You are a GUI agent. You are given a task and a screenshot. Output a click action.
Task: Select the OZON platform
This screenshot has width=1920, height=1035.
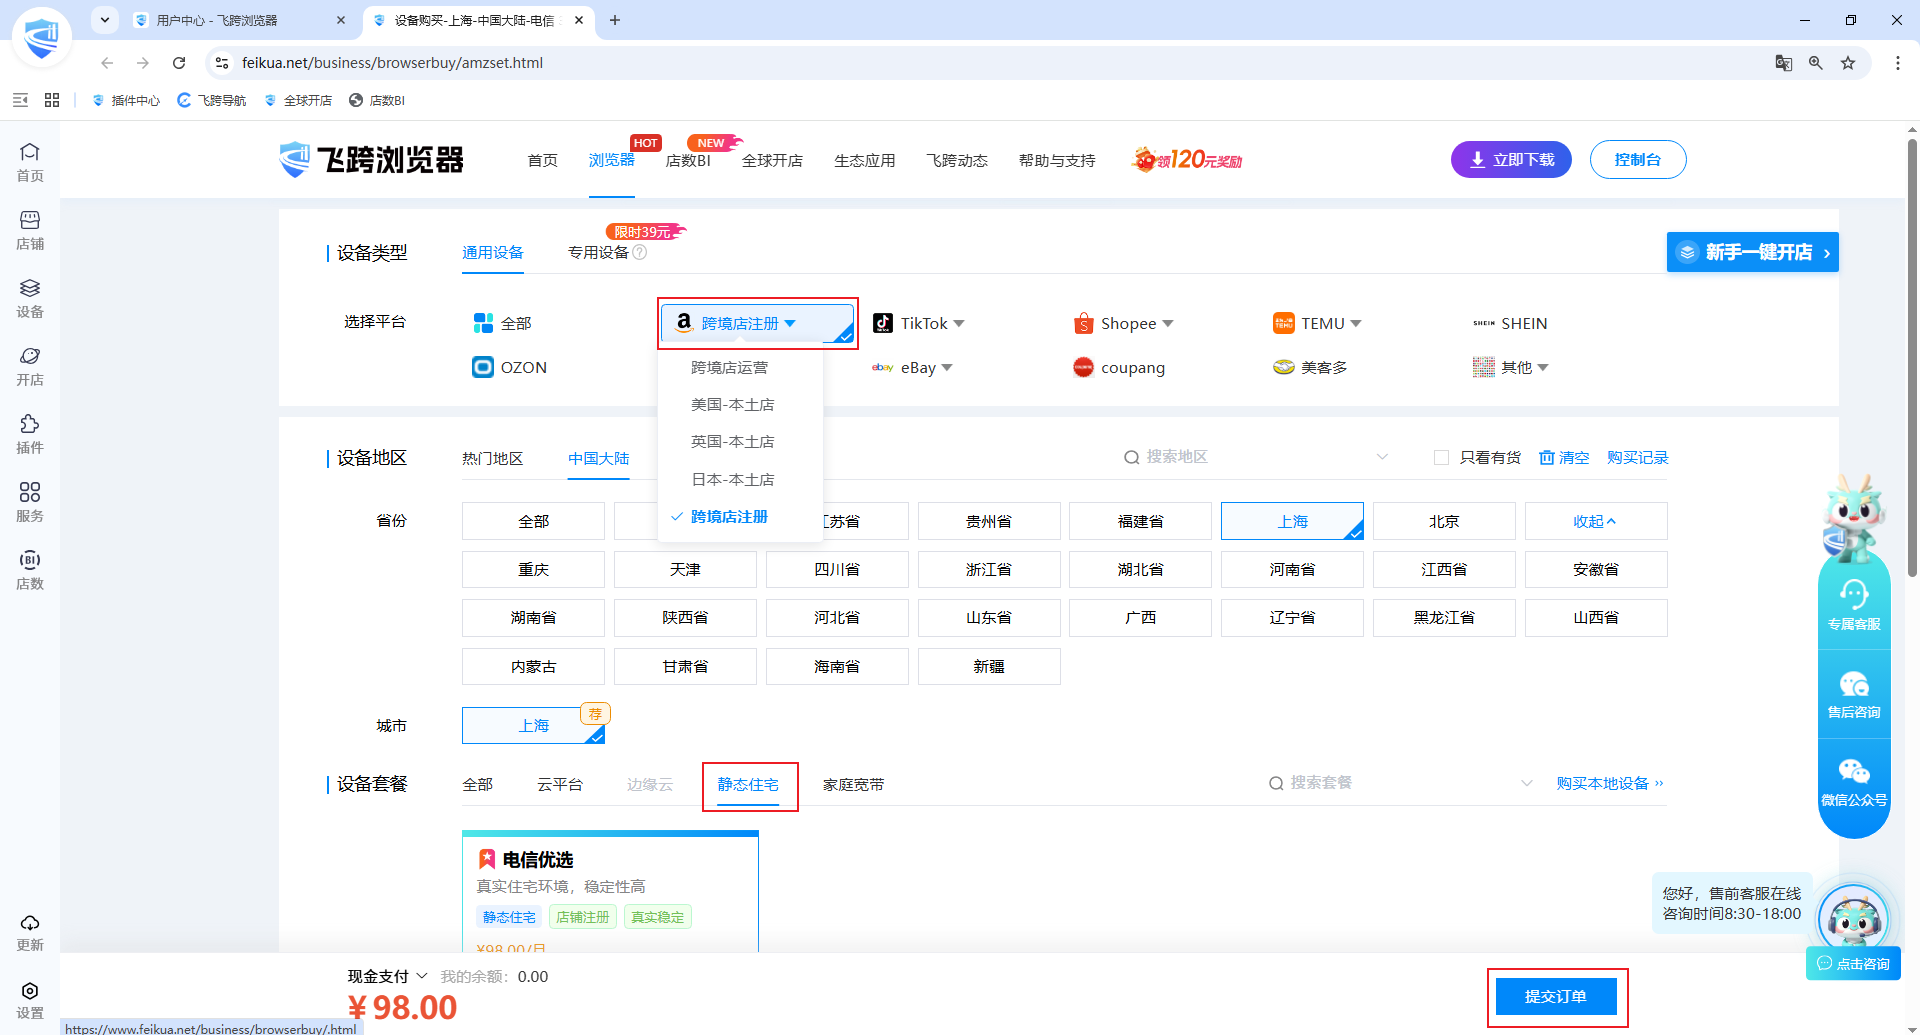510,367
